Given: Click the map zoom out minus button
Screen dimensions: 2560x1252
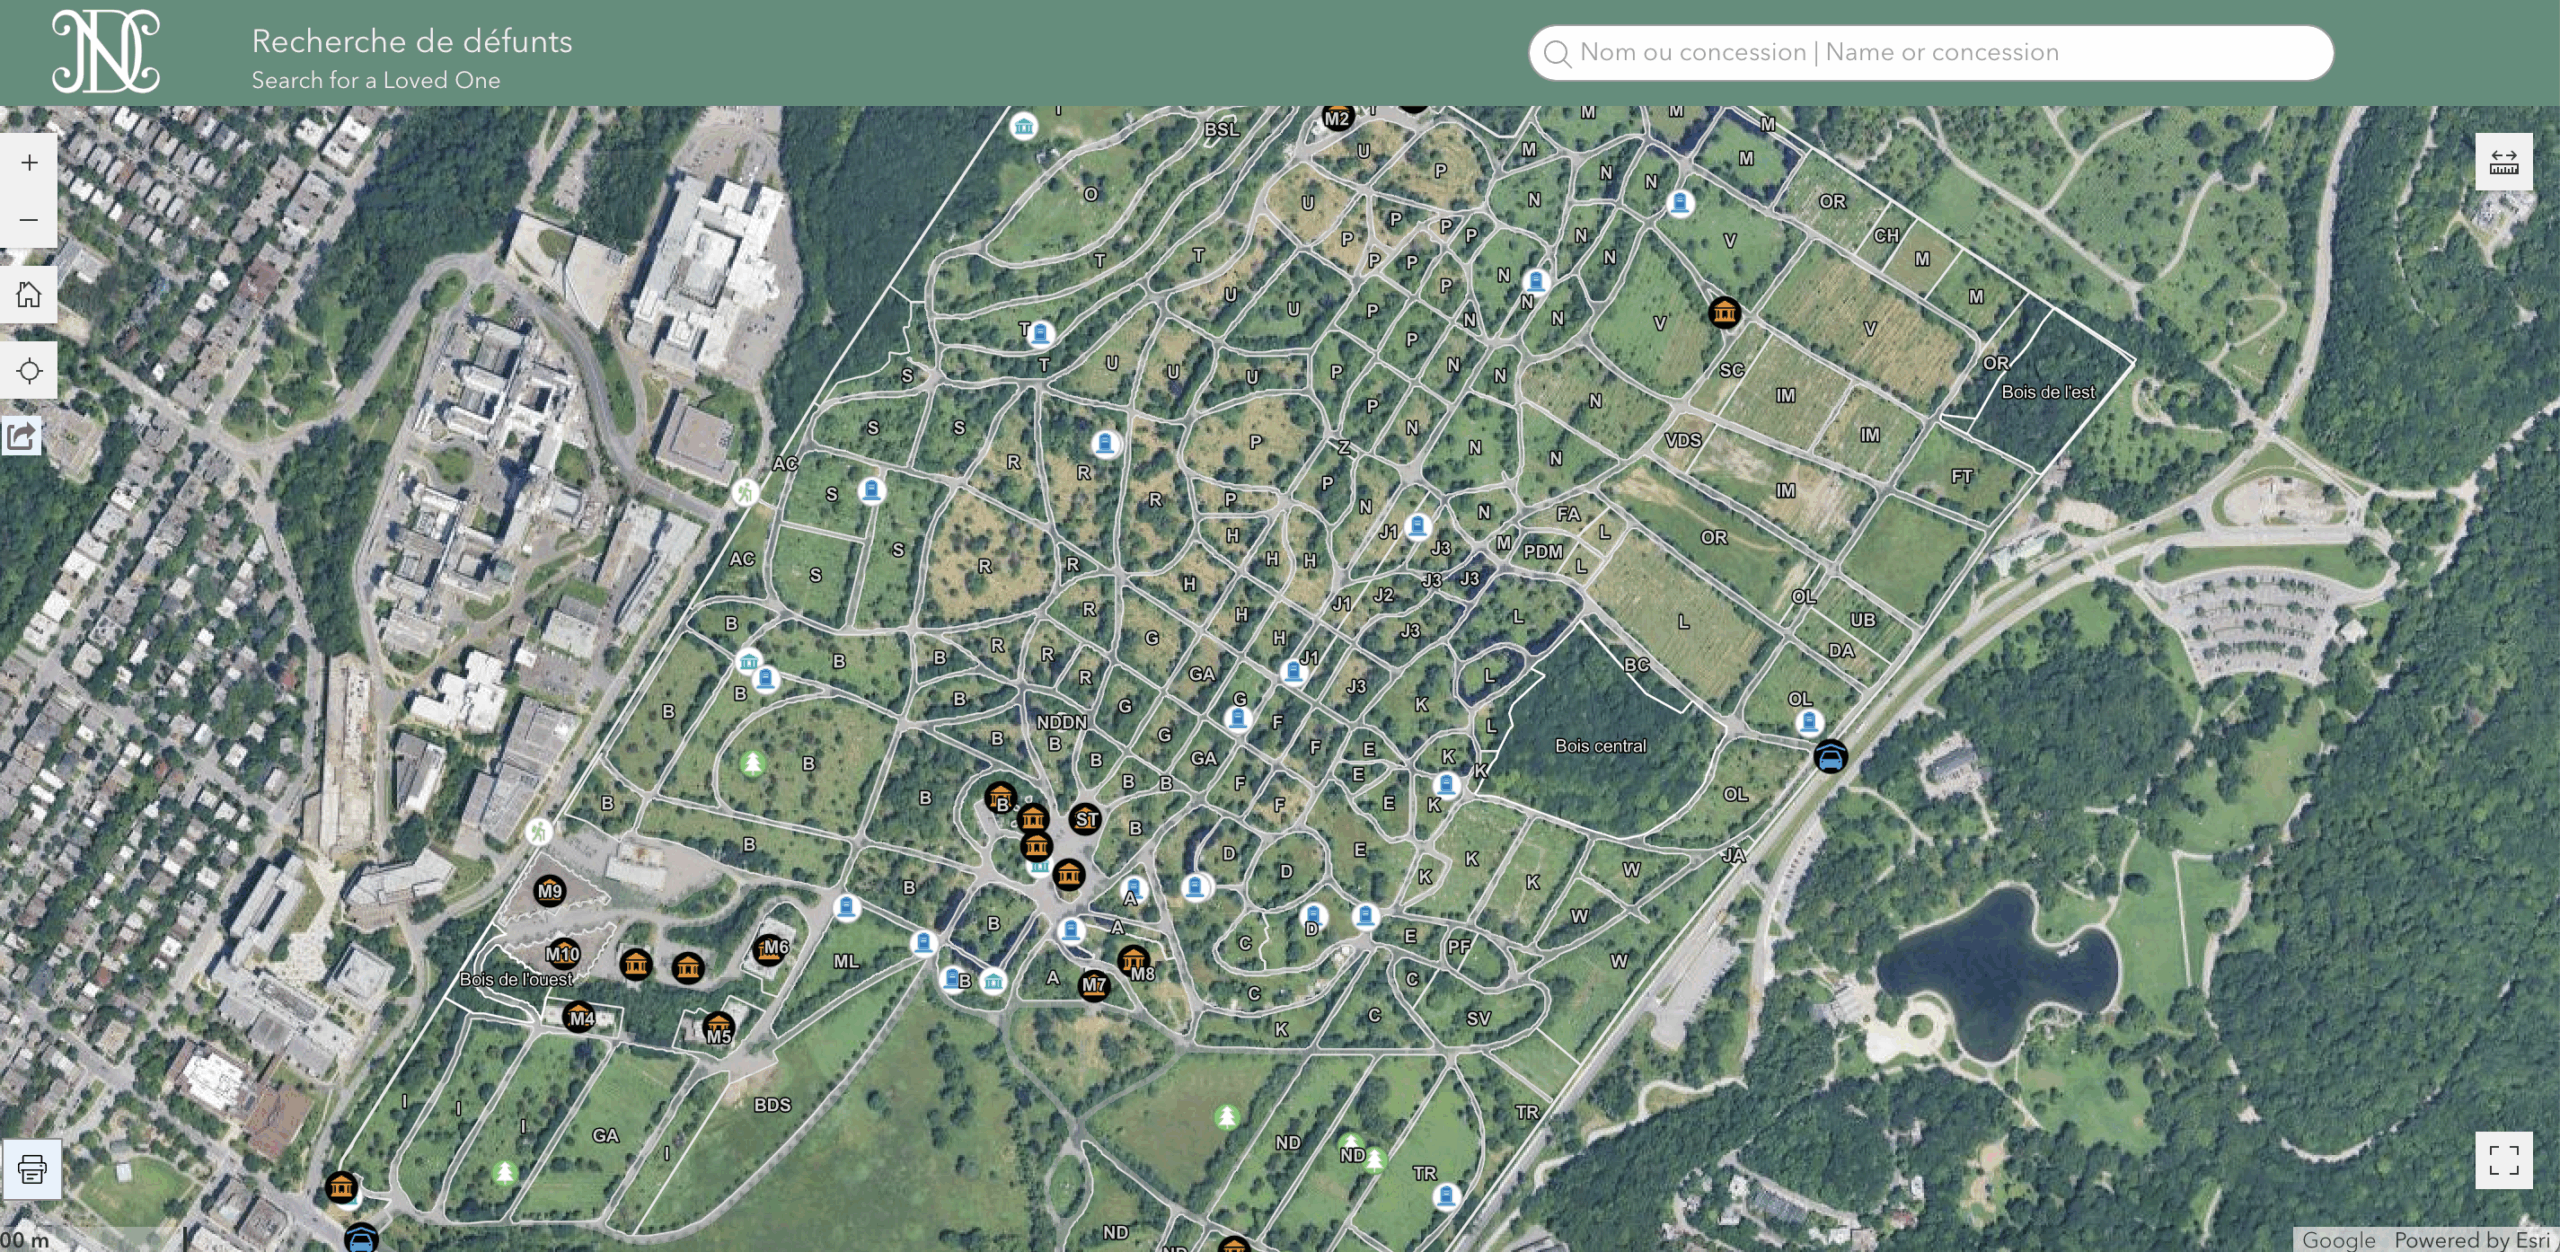Looking at the screenshot, I should (29, 219).
